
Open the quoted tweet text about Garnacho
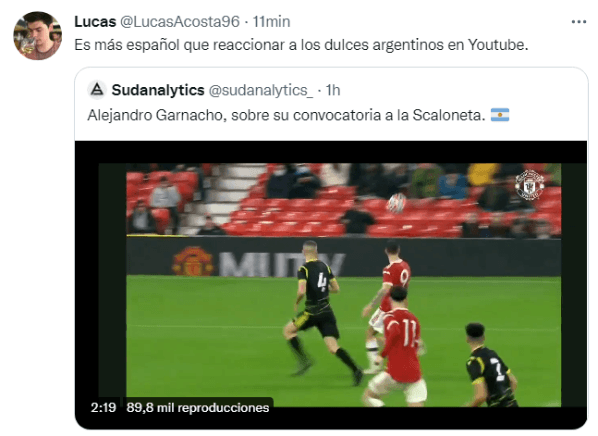286,115
